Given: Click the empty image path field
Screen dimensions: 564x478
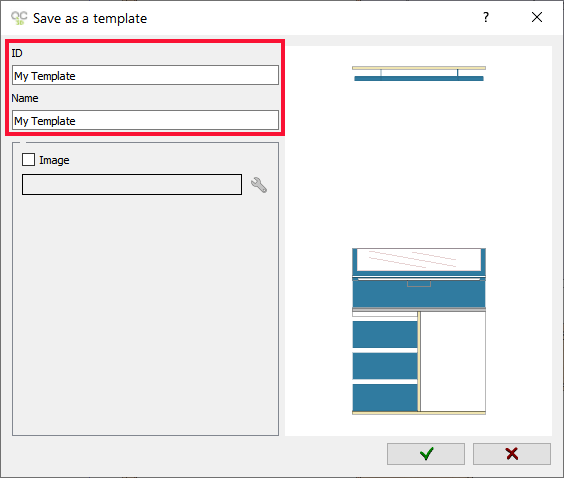Looking at the screenshot, I should [132, 185].
